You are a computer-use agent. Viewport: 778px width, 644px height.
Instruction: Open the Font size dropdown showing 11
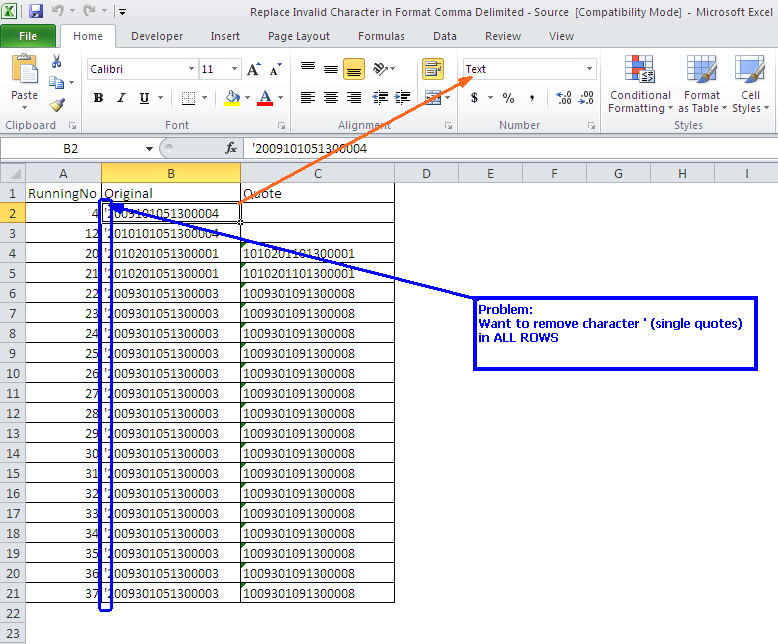(x=234, y=69)
